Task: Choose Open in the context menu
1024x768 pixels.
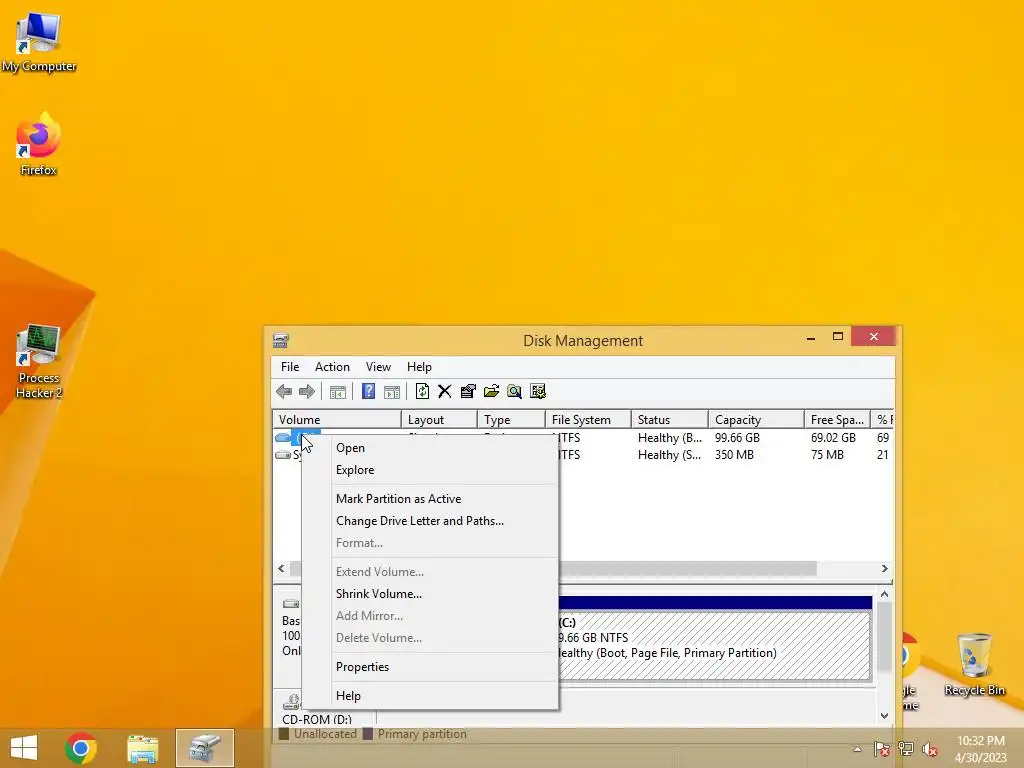Action: [431, 448]
